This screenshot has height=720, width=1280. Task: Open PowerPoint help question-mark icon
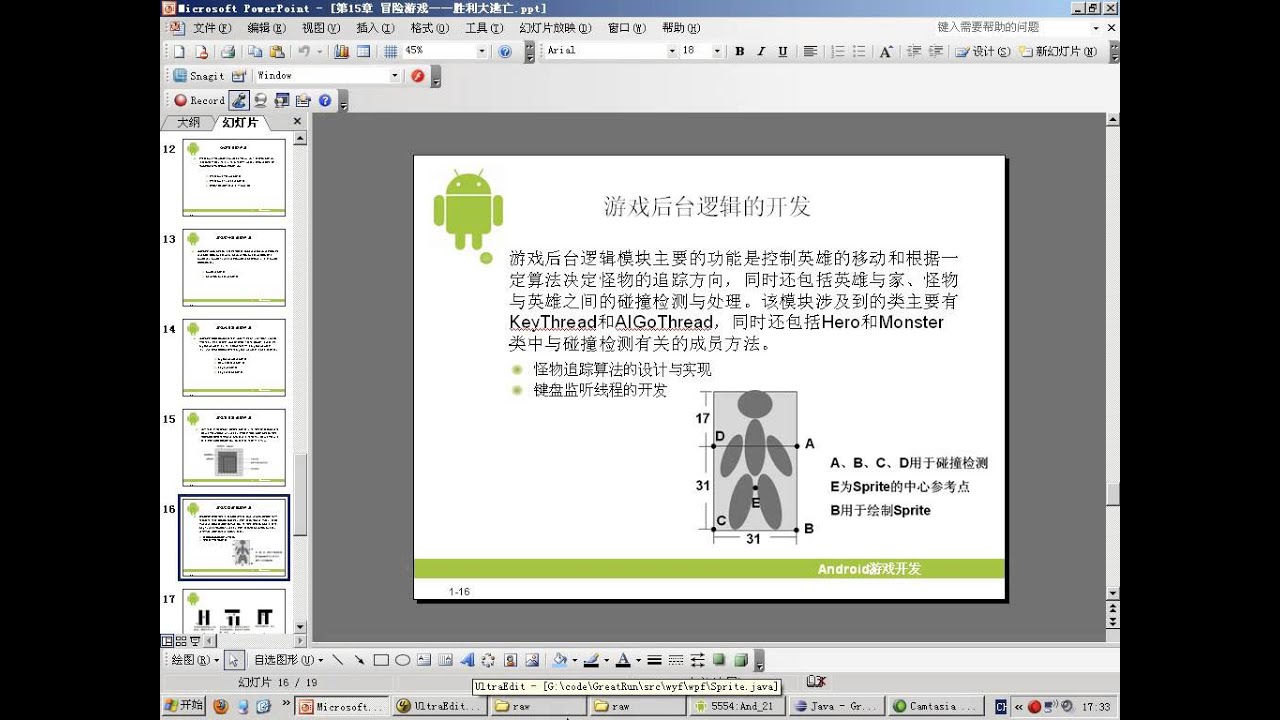point(505,52)
